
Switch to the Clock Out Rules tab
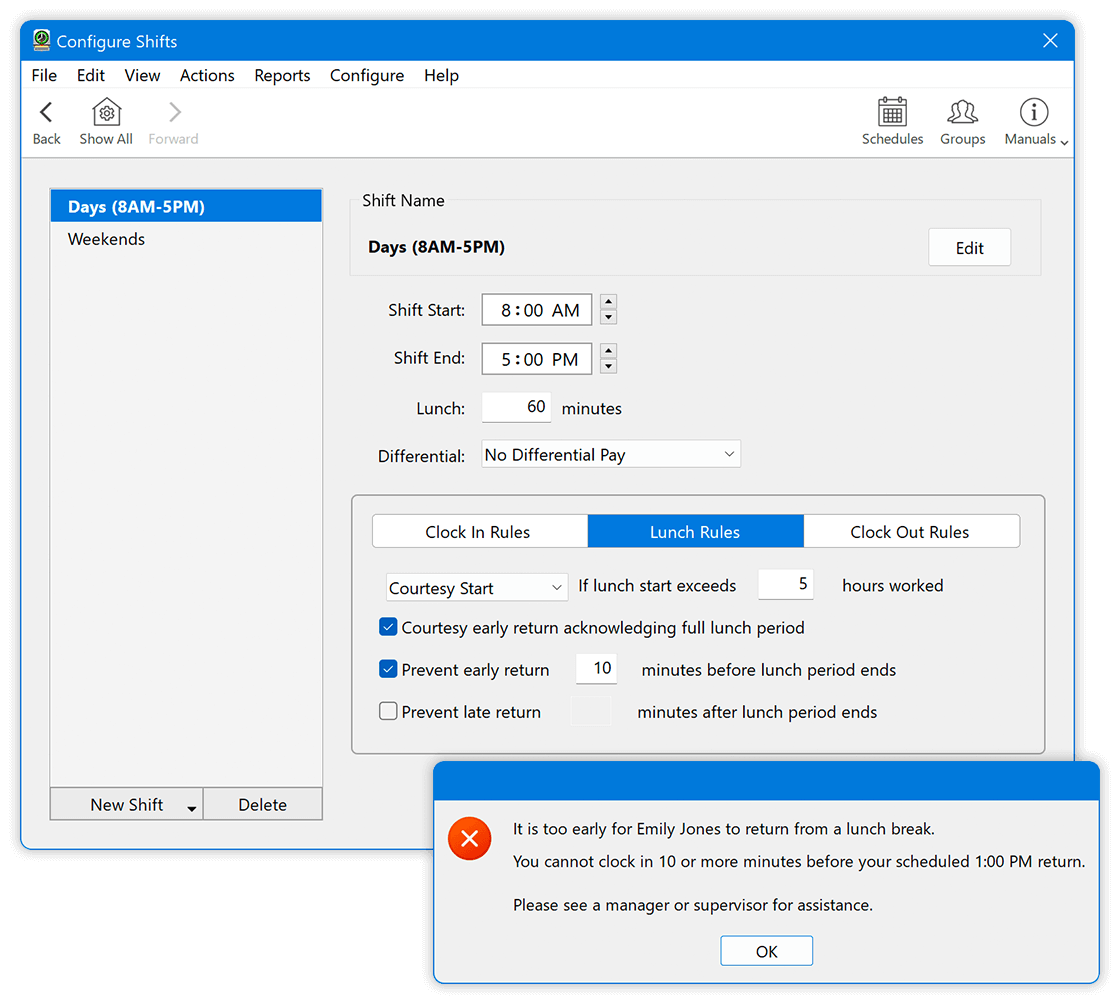click(x=910, y=531)
